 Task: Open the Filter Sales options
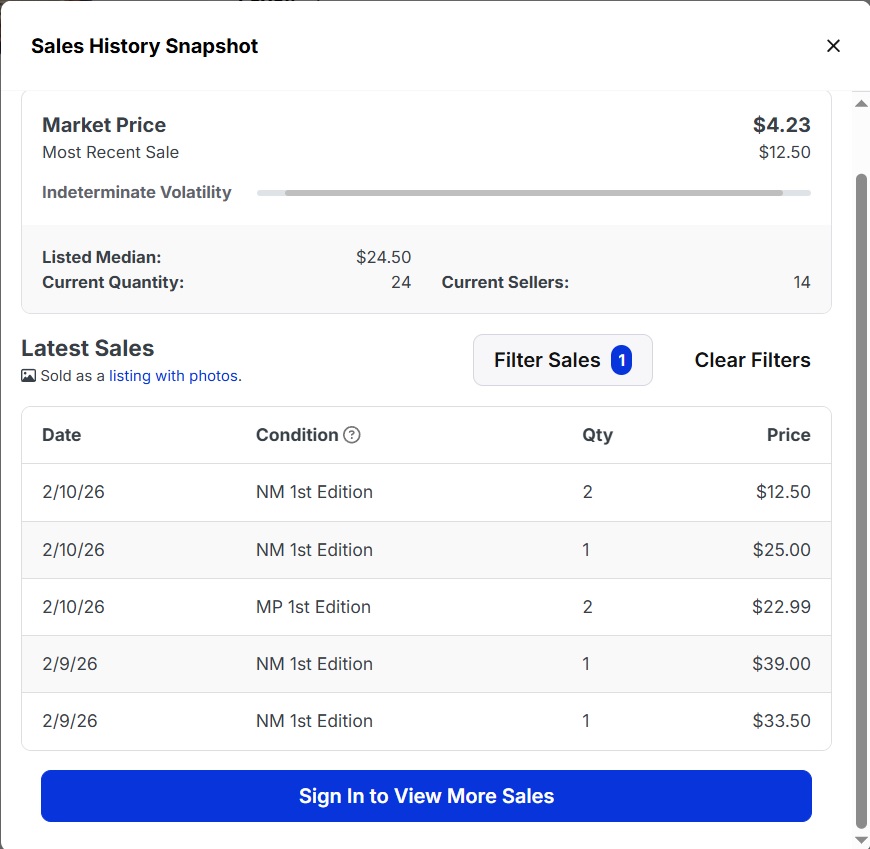pyautogui.click(x=548, y=360)
